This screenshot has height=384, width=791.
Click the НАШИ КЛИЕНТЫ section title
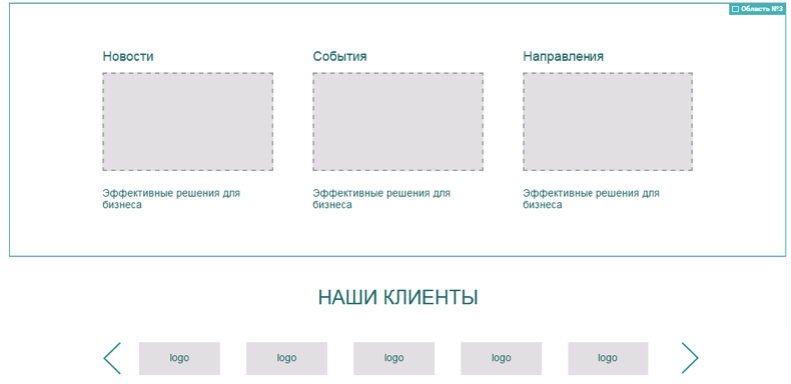tap(398, 298)
